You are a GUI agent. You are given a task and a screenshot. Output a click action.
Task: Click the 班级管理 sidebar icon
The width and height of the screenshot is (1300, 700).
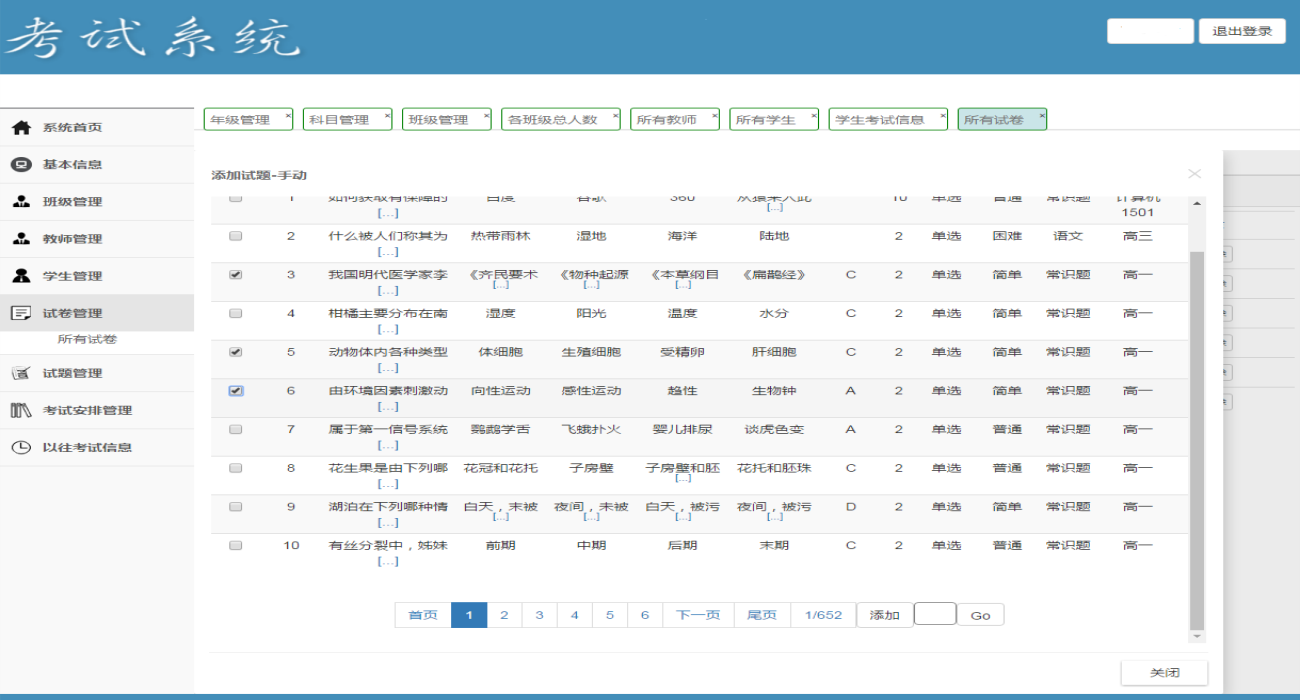20,202
